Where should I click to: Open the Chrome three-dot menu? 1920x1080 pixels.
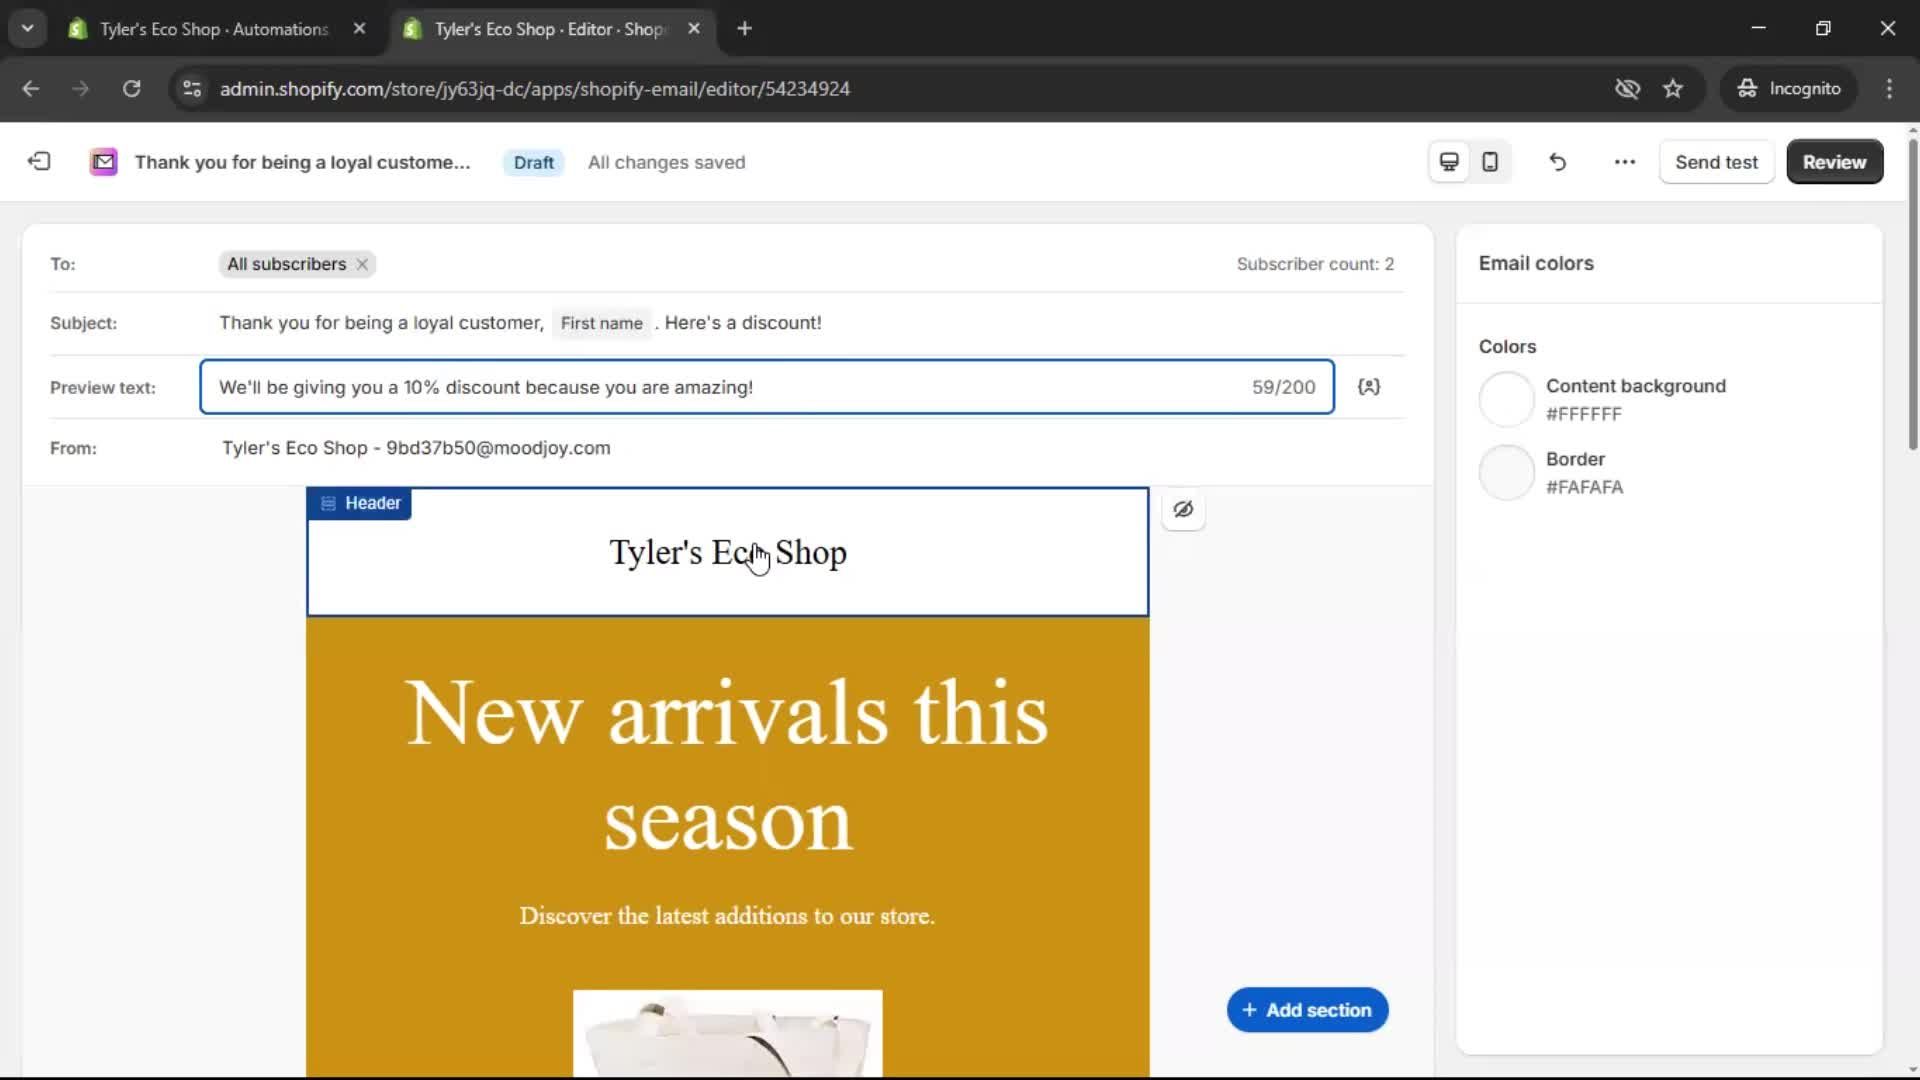(x=1889, y=88)
